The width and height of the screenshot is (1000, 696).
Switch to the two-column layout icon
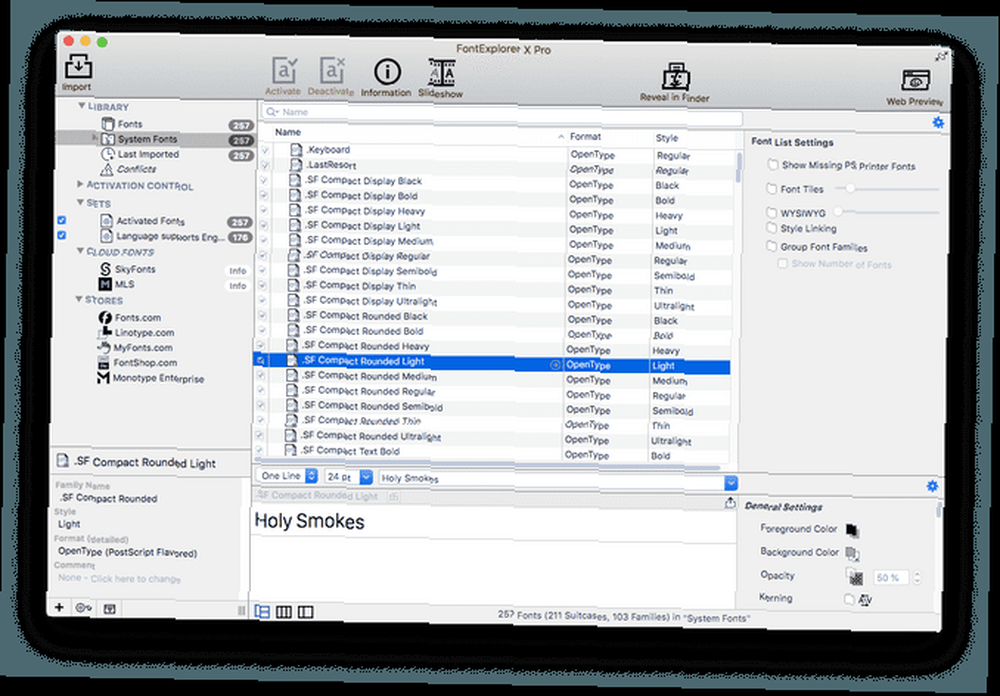point(305,612)
